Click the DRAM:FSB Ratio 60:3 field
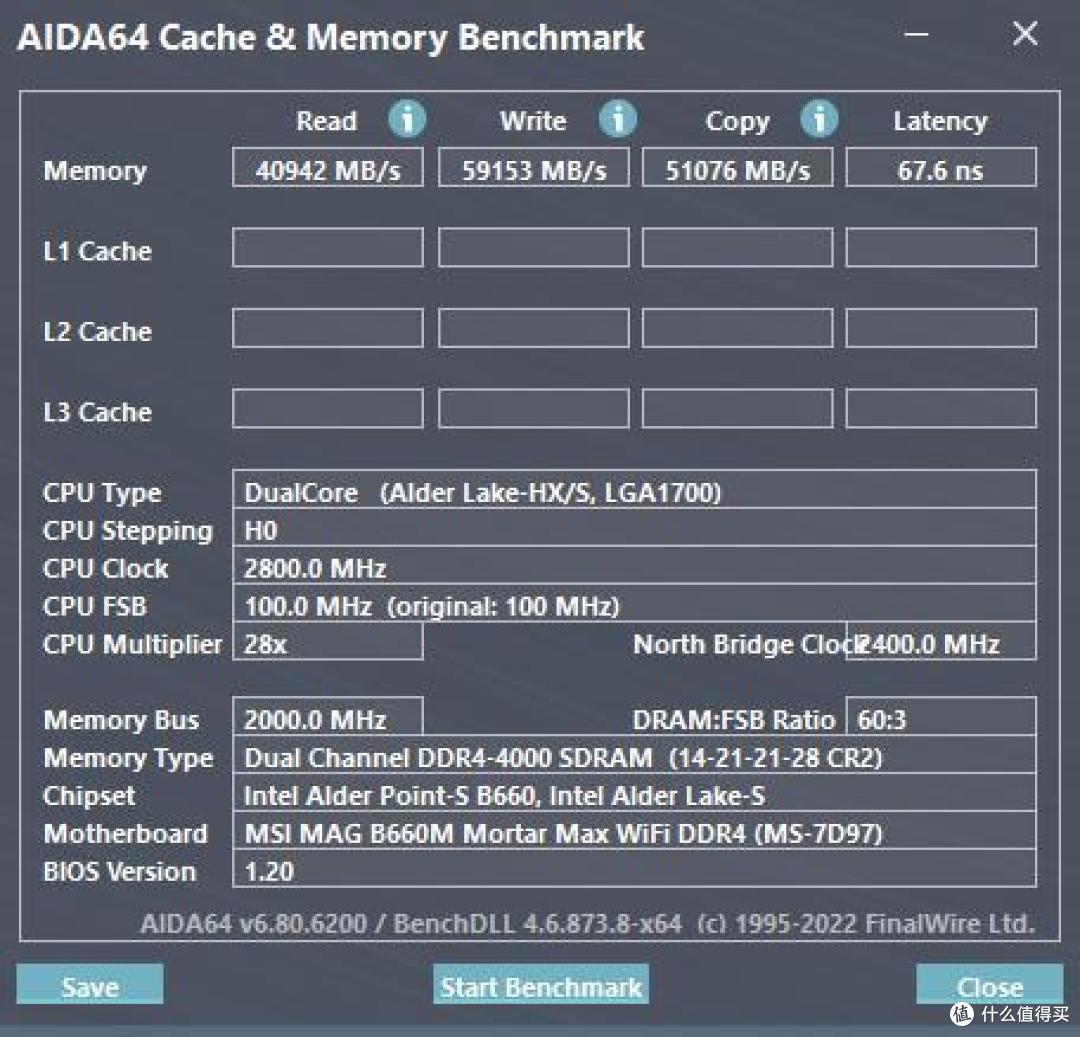Image resolution: width=1080 pixels, height=1037 pixels. click(x=941, y=717)
